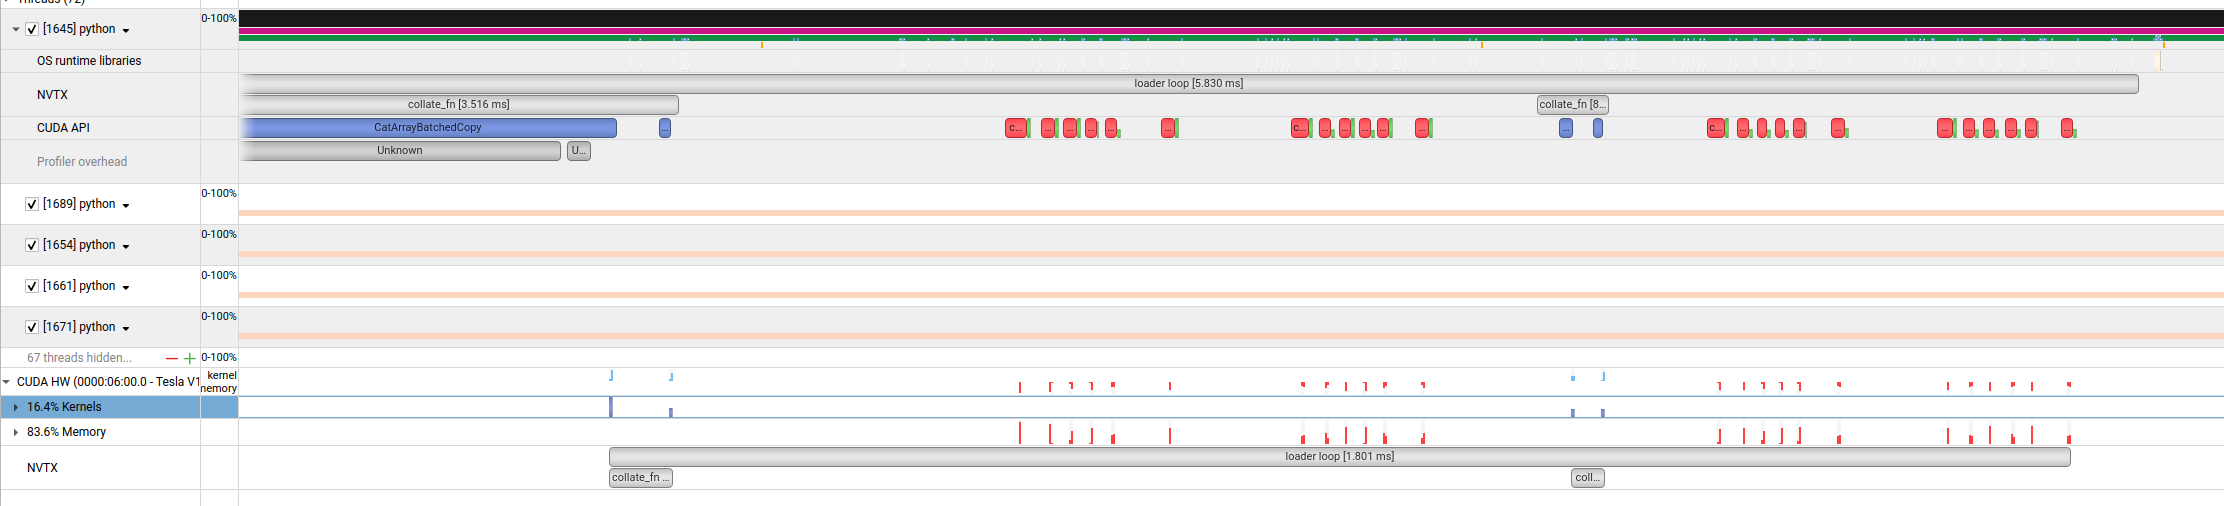Uncheck the [1645] python thread checkbox

[x=32, y=29]
